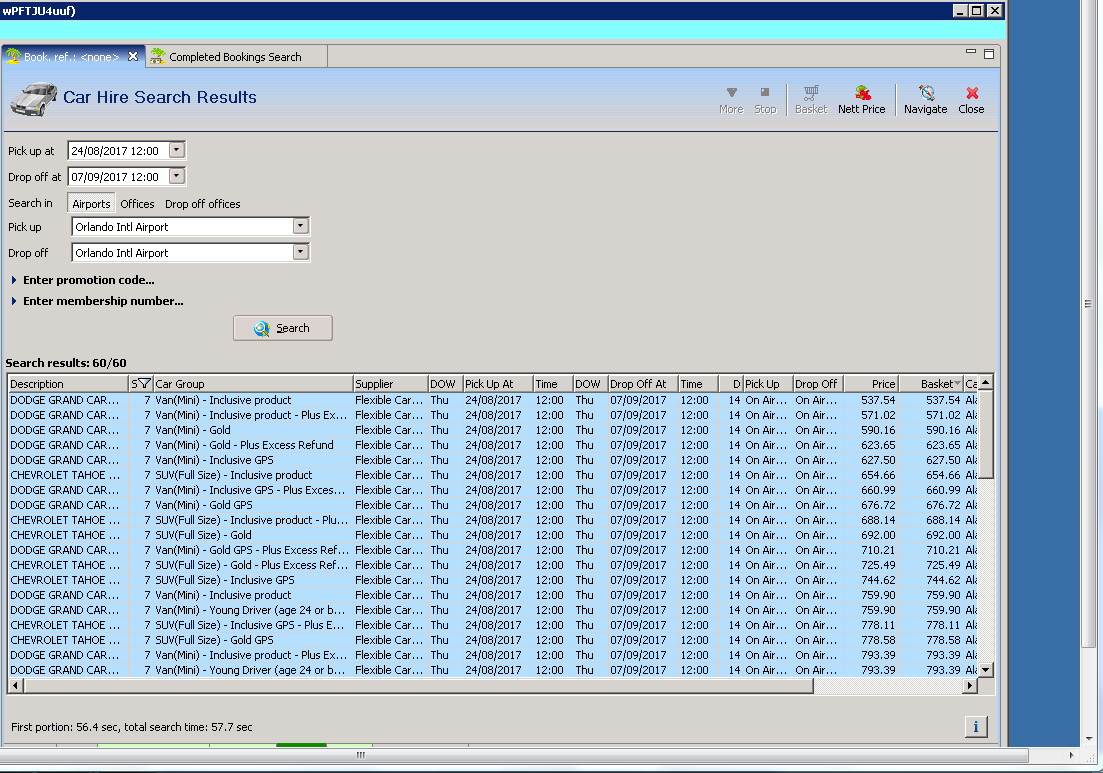Expand Enter membership number section
1103x773 pixels.
pyautogui.click(x=97, y=301)
